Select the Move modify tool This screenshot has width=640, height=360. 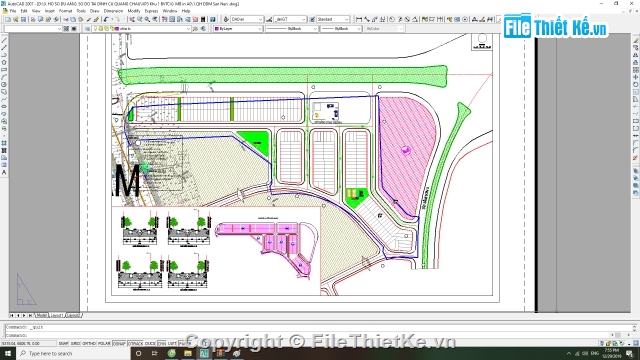(636, 77)
